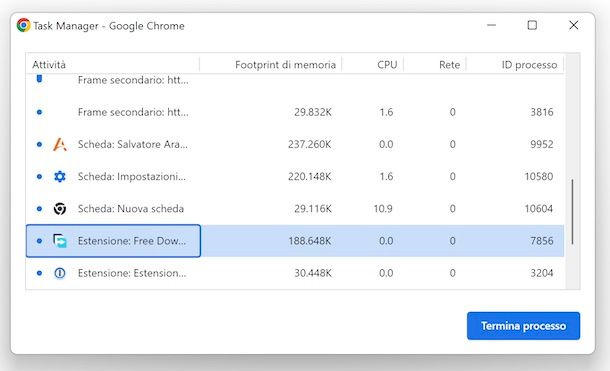
Task: Click the Chrome logo in title bar
Action: pos(23,25)
